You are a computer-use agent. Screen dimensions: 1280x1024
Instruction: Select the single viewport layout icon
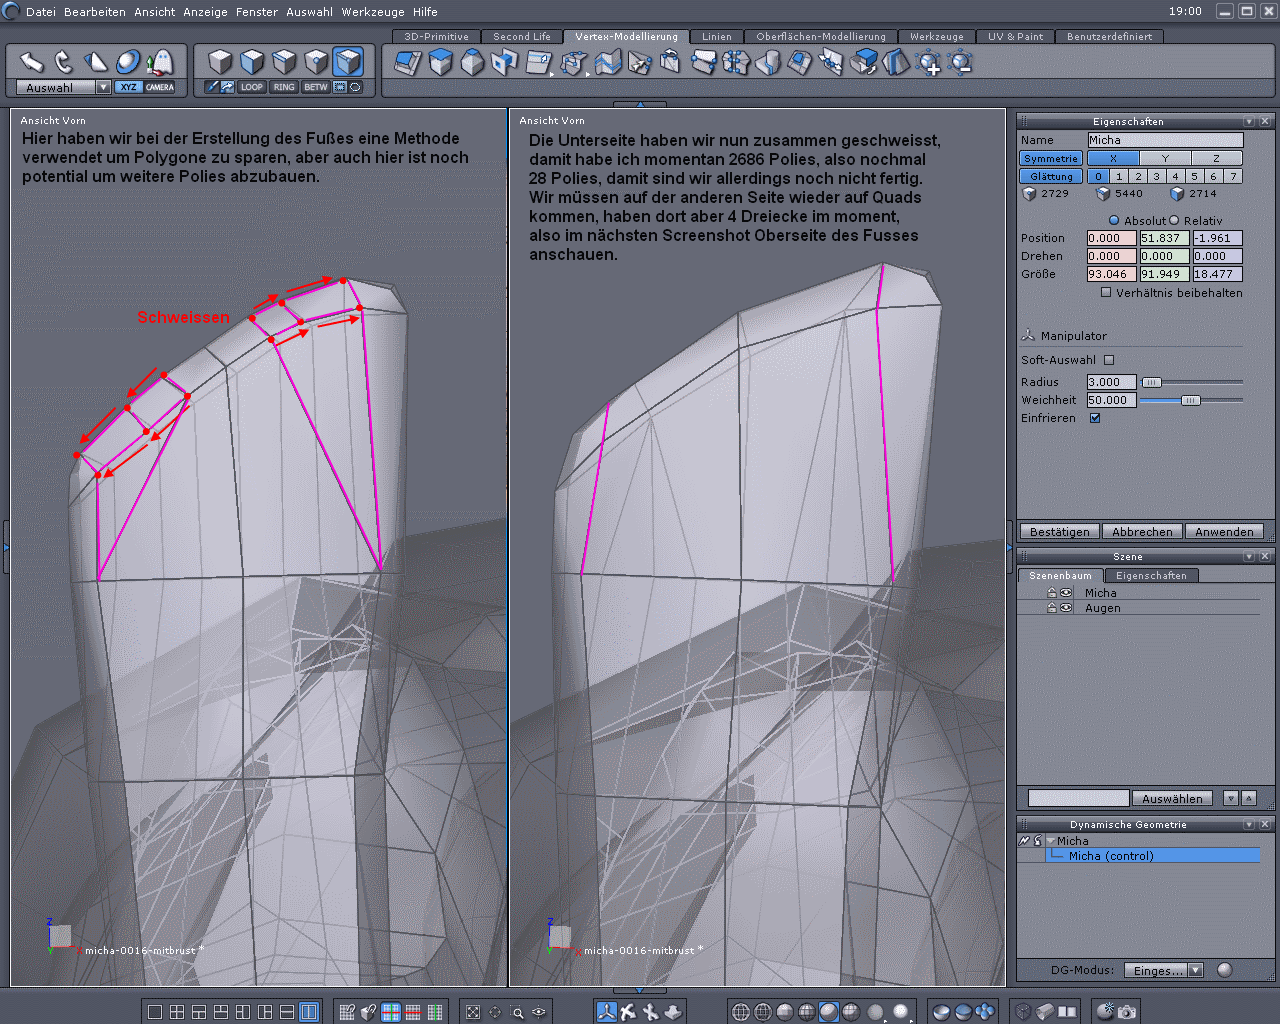pos(155,1012)
